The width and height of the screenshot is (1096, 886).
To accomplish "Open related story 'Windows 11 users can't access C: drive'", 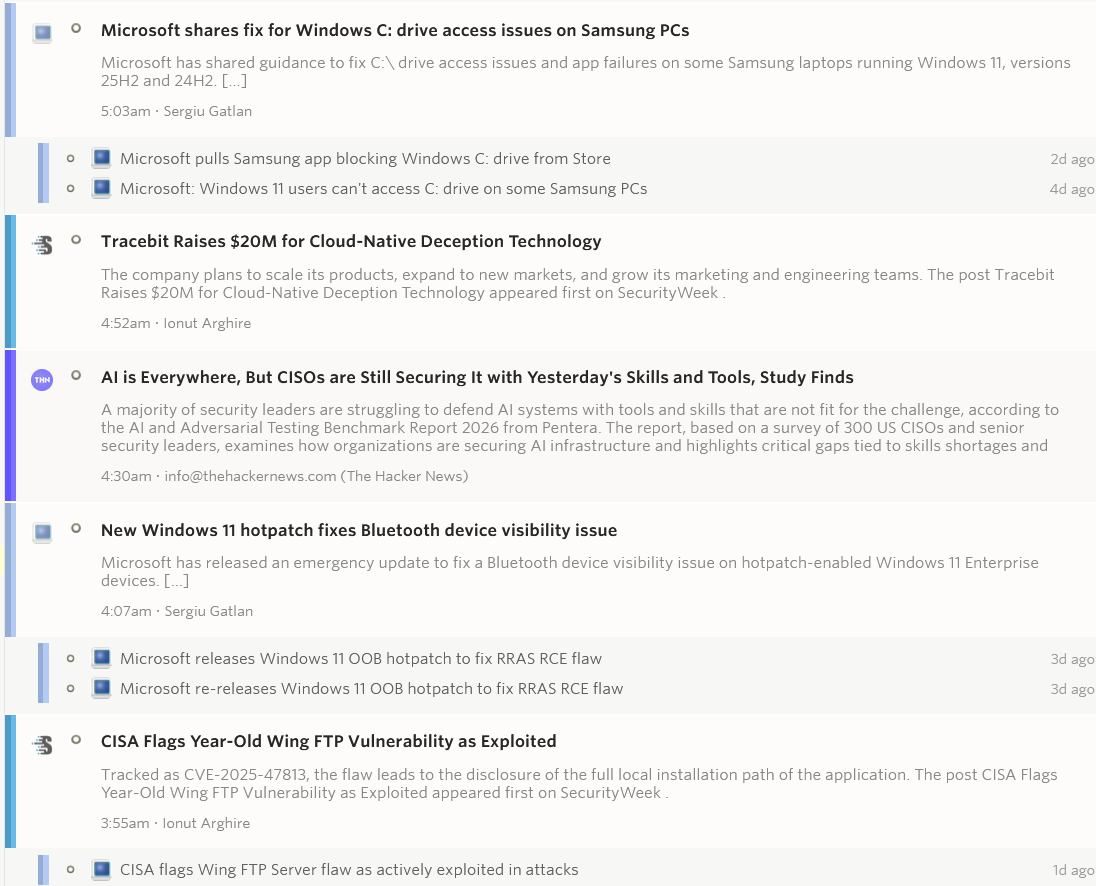I will coord(383,188).
